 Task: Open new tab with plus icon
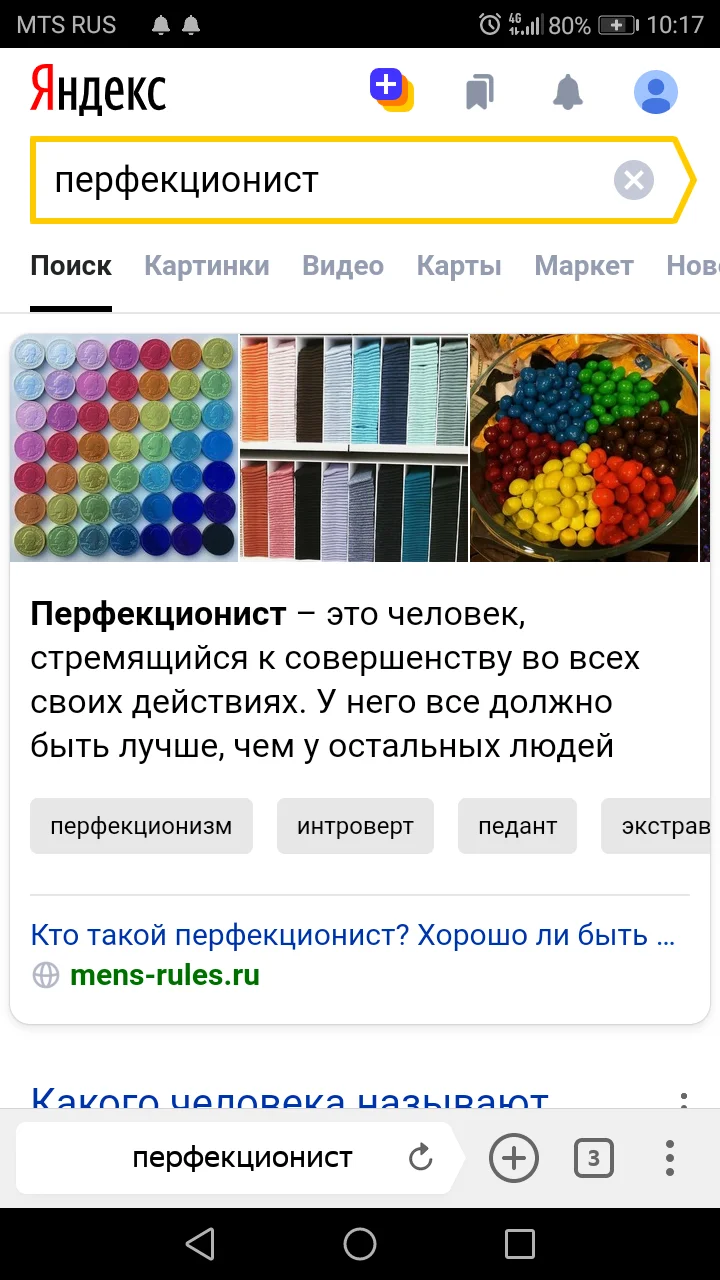(x=514, y=1158)
